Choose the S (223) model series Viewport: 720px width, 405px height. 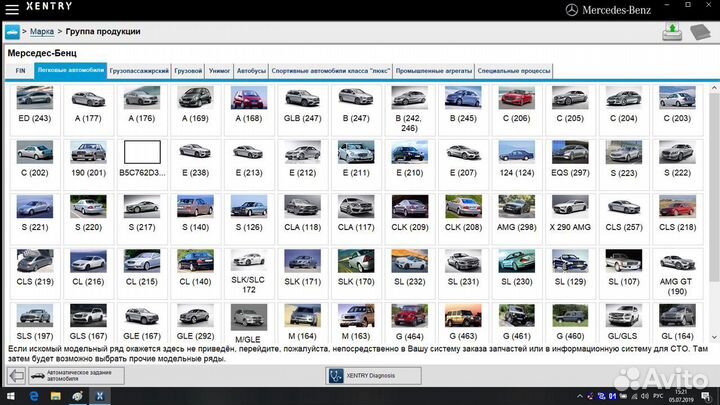tap(624, 164)
